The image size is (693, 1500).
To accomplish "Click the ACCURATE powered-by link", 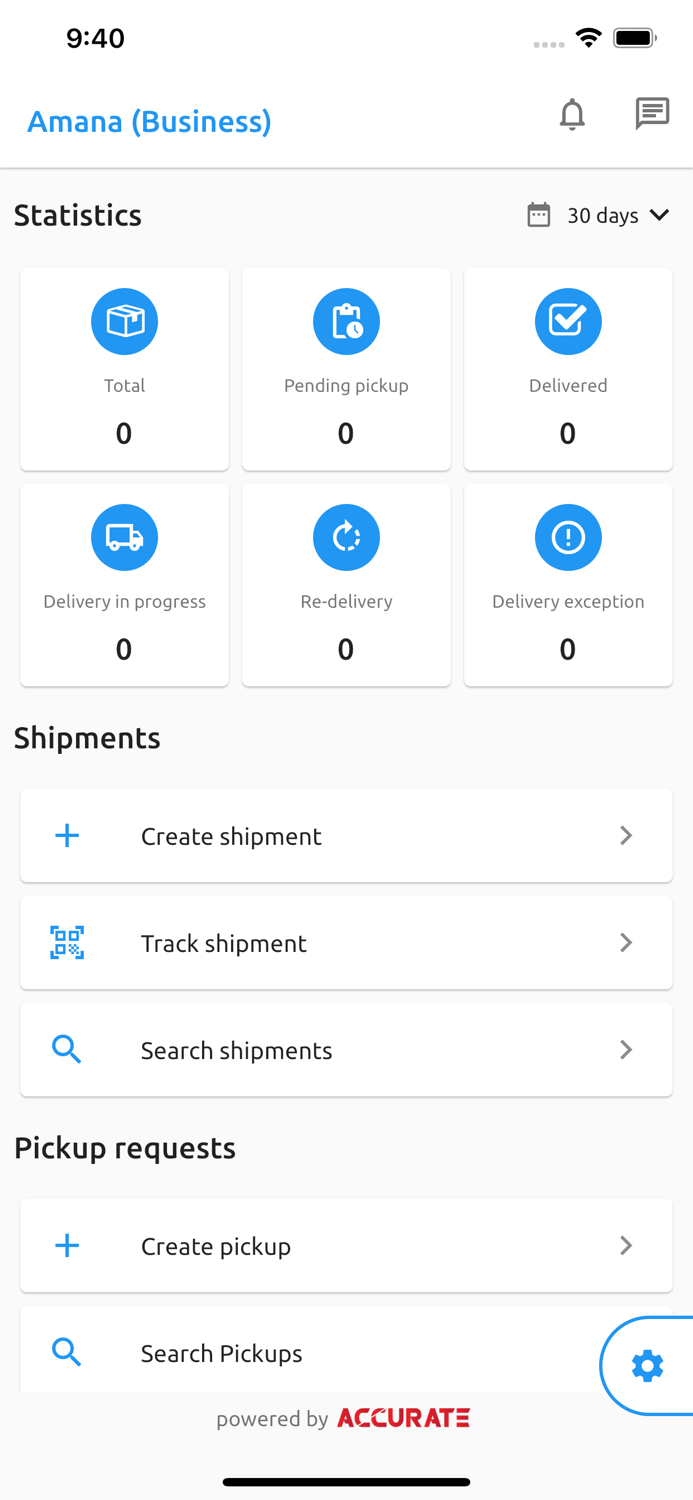I will (402, 1417).
